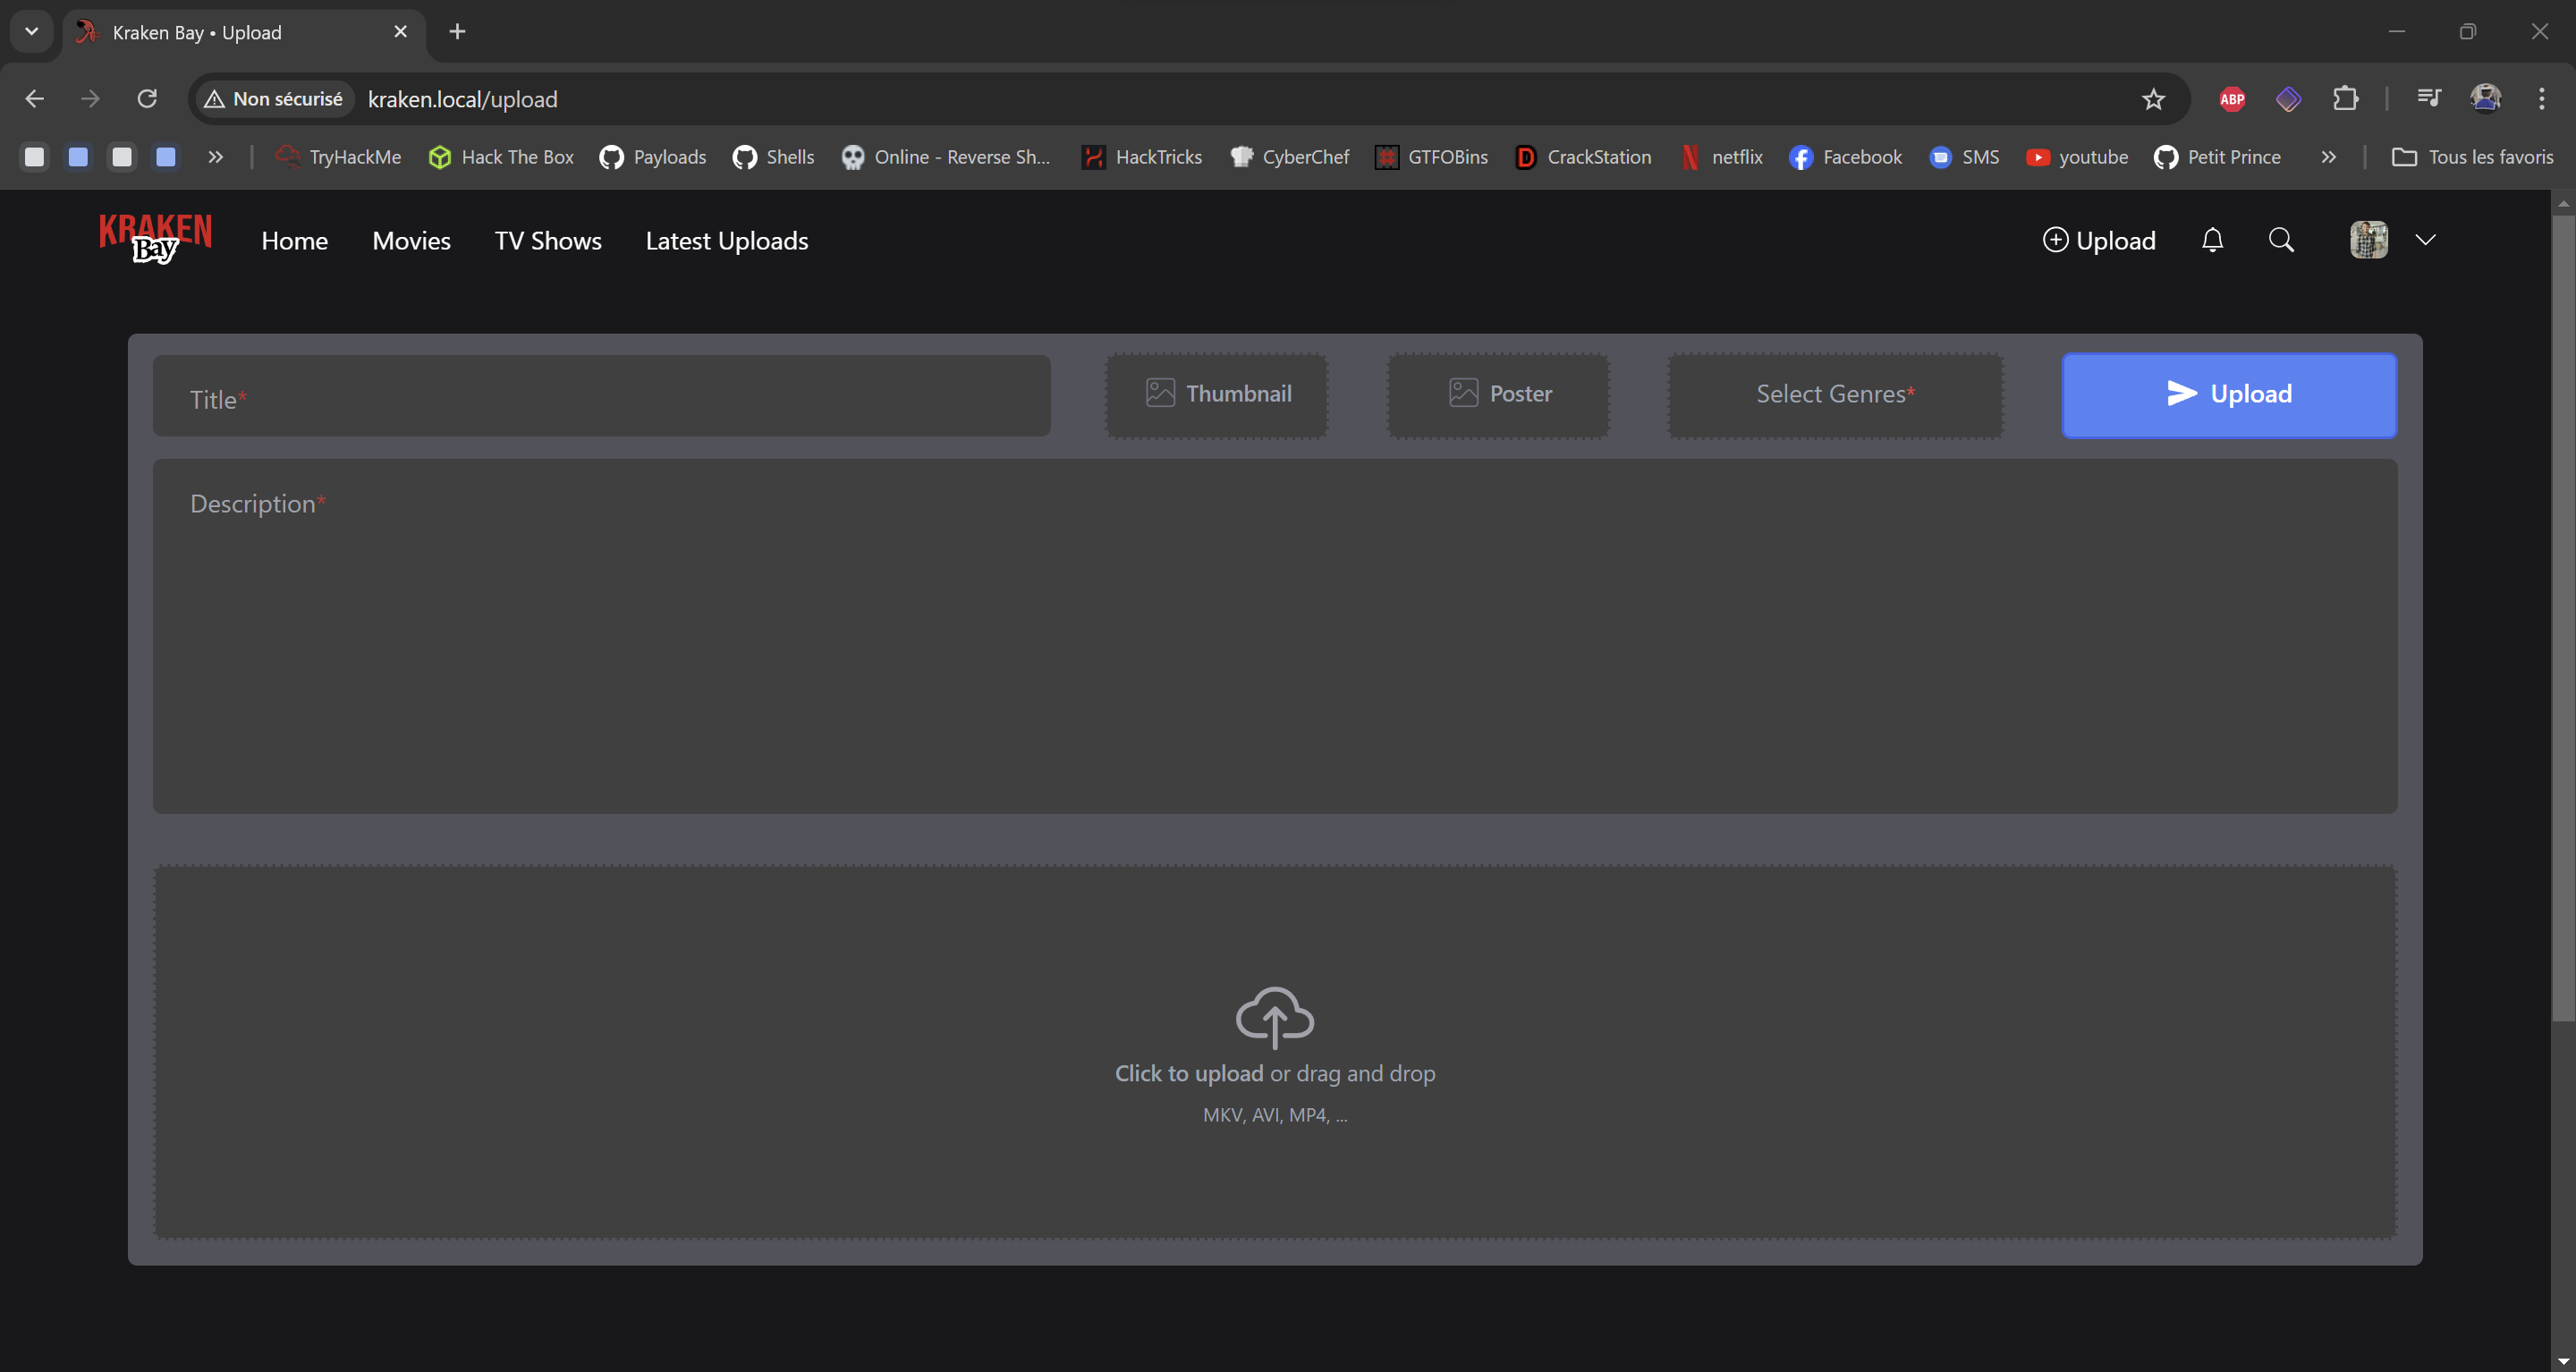Click the Kraken Bay logo
Screen dimensions: 2576x1372
pyautogui.click(x=155, y=238)
